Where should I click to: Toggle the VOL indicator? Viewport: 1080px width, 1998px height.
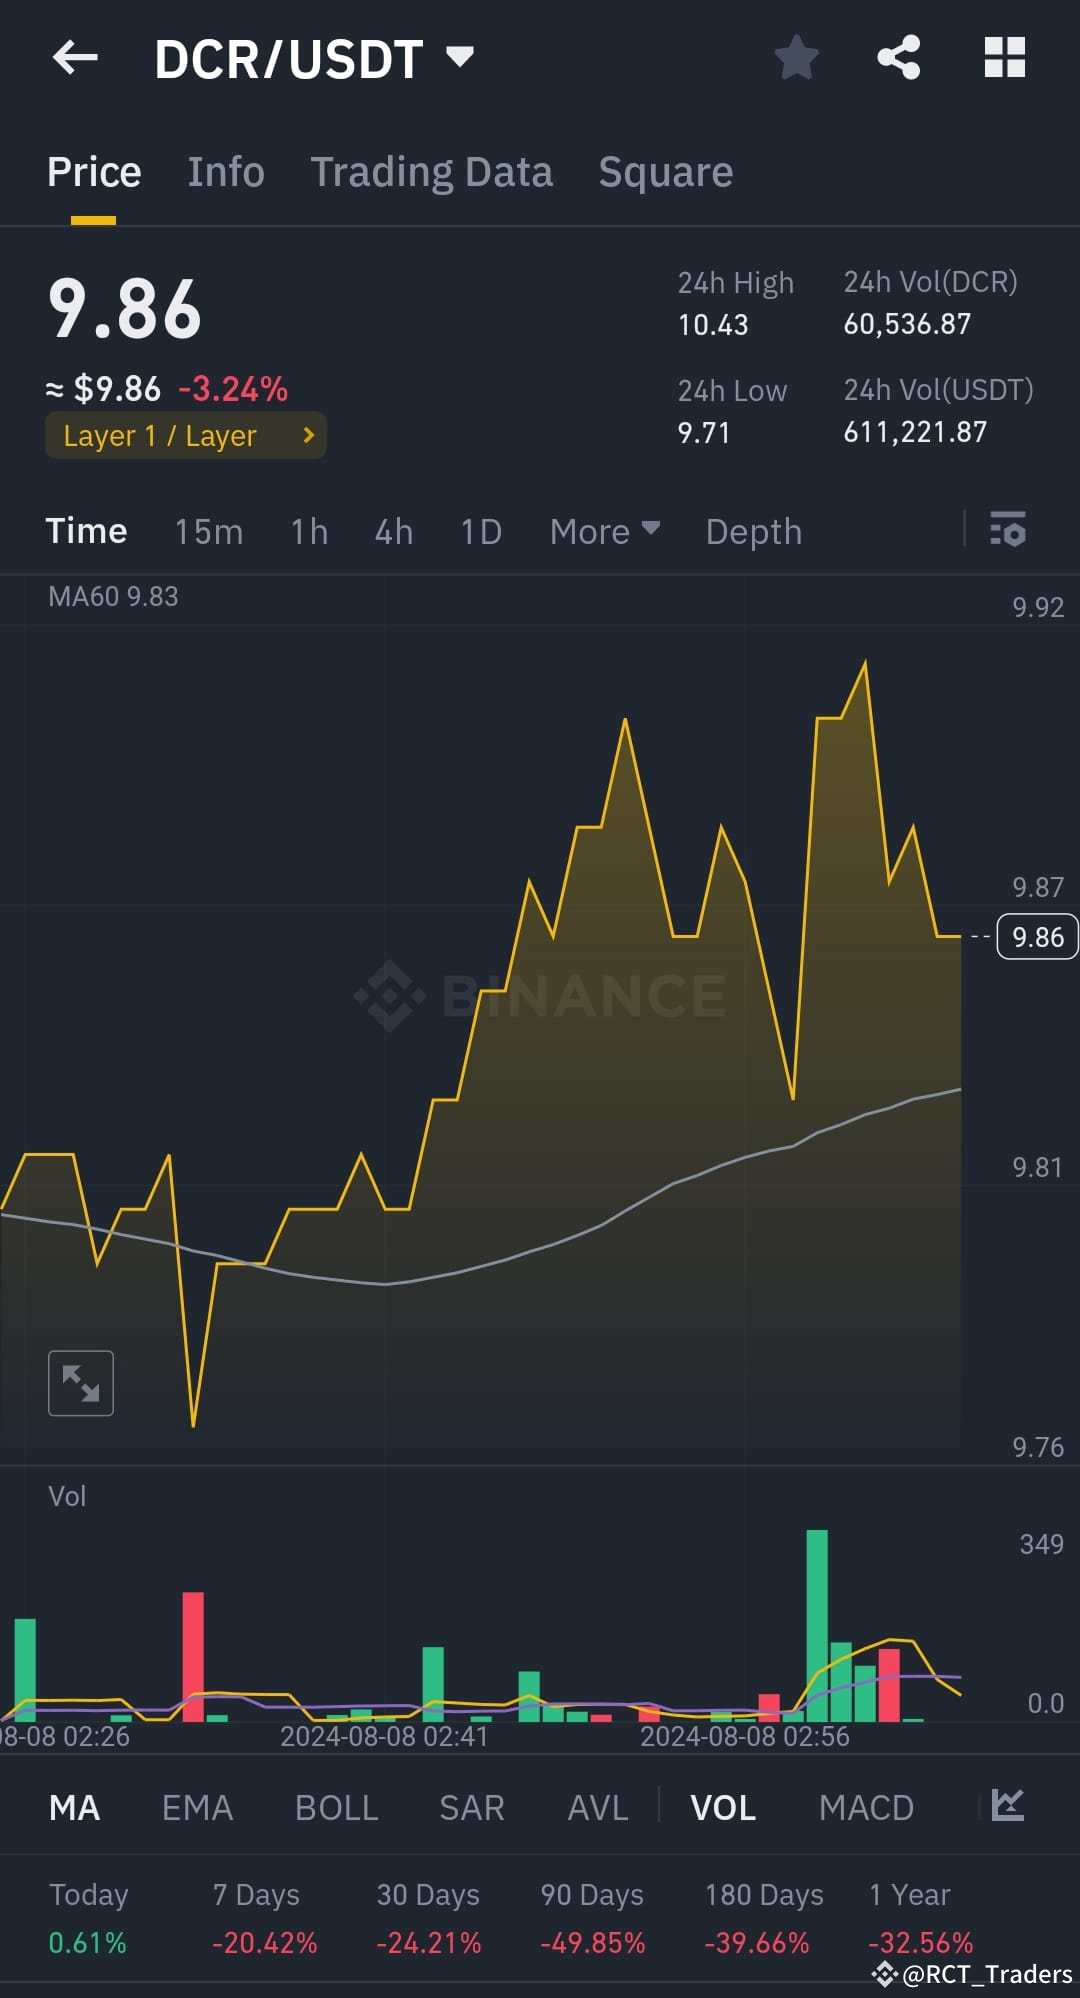(723, 1806)
